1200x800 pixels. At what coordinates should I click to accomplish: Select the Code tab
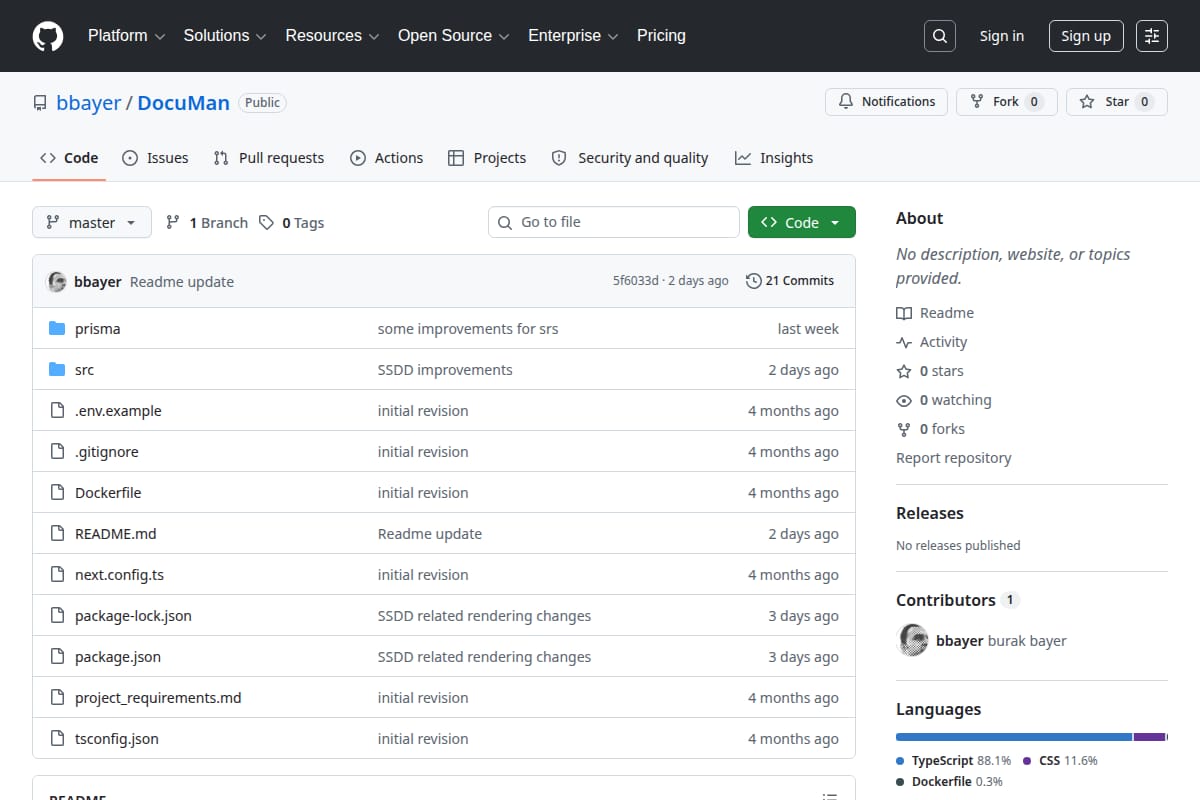pyautogui.click(x=69, y=158)
